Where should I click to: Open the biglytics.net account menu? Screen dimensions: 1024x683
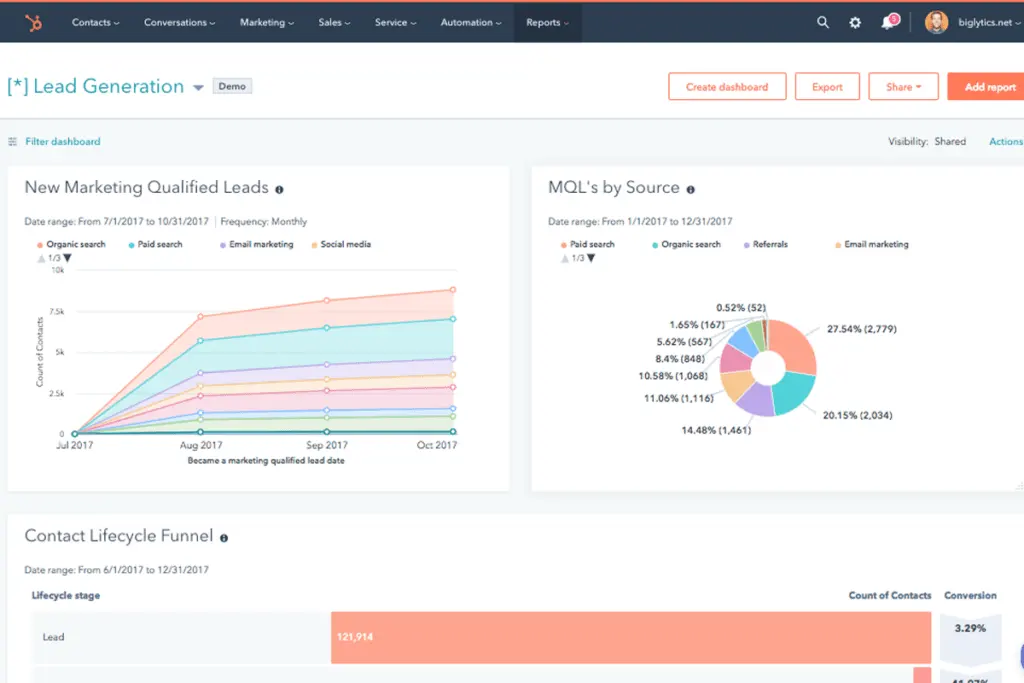(989, 22)
